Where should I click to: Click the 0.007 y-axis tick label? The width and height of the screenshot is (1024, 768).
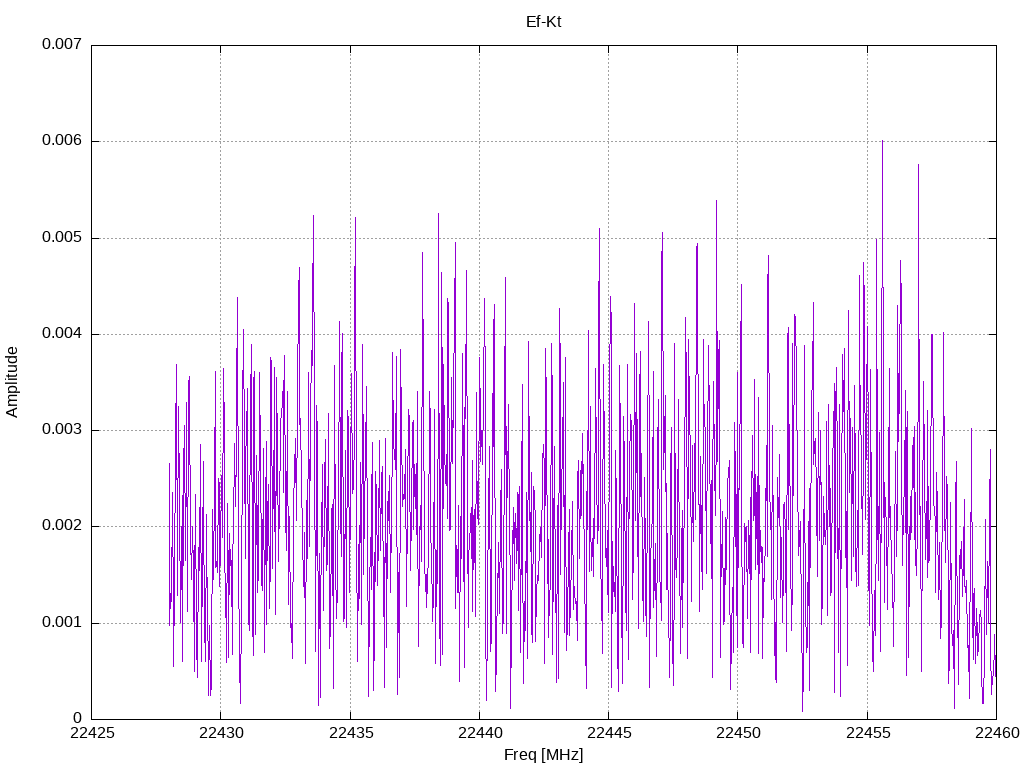click(62, 44)
